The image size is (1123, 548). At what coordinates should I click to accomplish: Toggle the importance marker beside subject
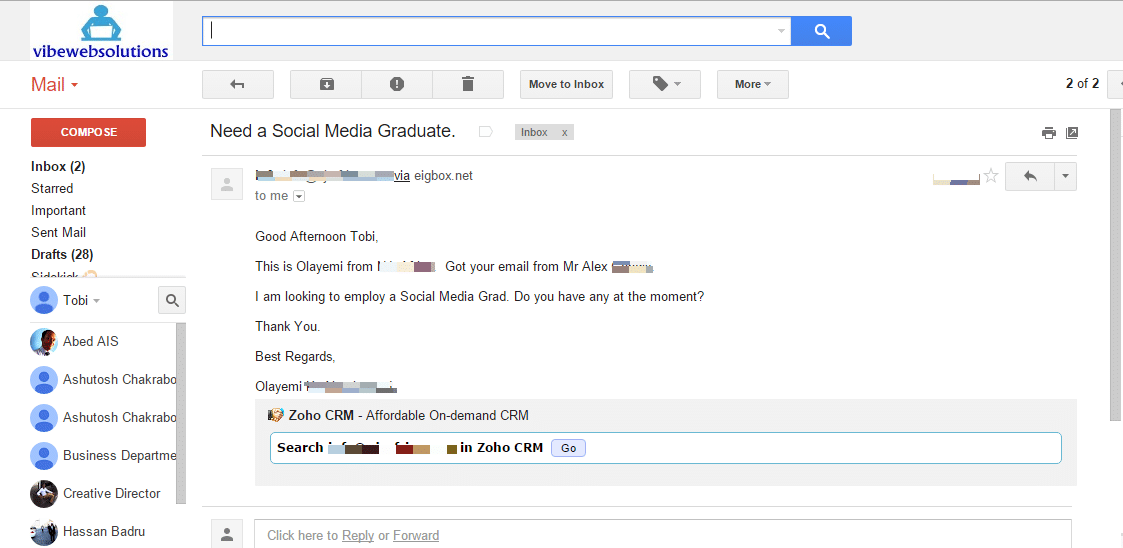point(486,132)
